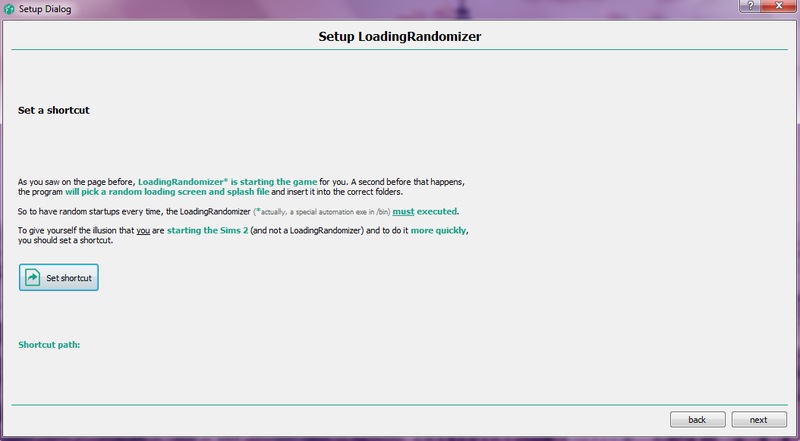The width and height of the screenshot is (800, 441).
Task: Click the Setup Dialog title text
Action: pyautogui.click(x=46, y=8)
